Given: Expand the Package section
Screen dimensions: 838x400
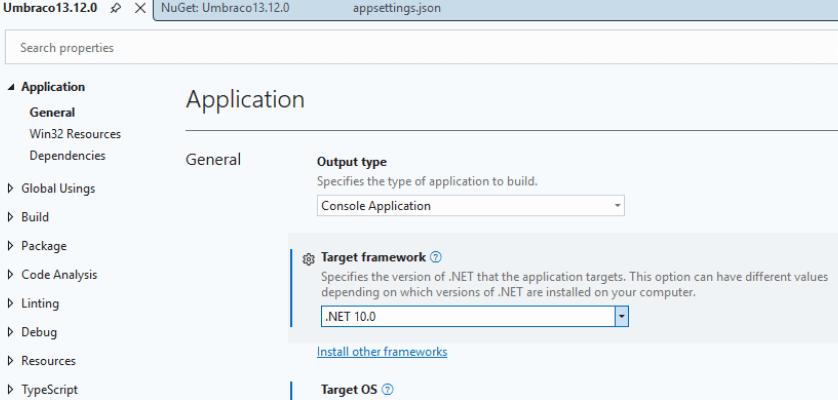Looking at the screenshot, I should 11,246.
